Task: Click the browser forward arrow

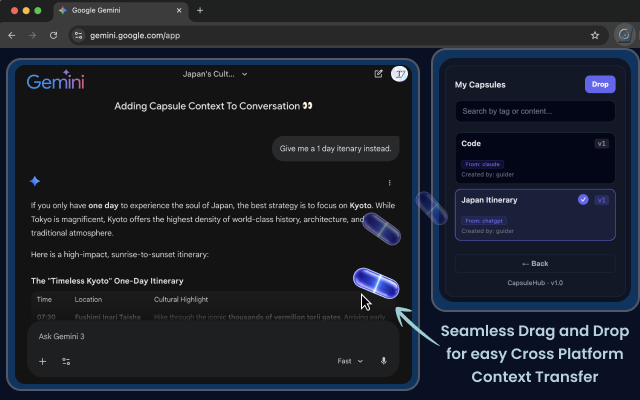Action: [32, 36]
